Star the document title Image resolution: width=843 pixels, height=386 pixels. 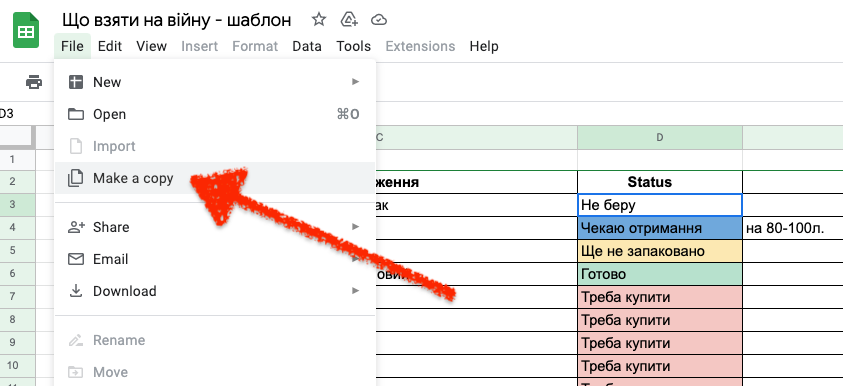pyautogui.click(x=319, y=20)
